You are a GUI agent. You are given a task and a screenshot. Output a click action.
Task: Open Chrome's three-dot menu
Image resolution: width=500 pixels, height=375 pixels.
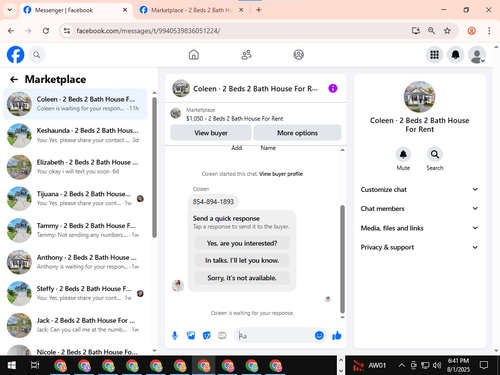point(489,31)
